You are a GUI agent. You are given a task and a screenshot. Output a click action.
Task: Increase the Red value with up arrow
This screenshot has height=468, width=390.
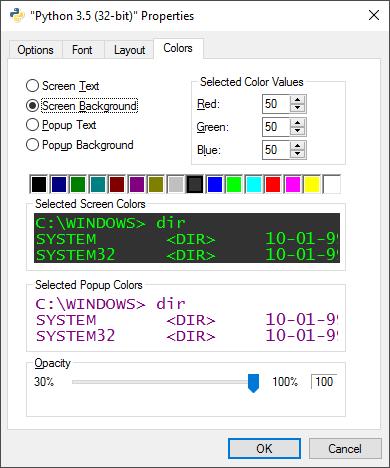(297, 100)
